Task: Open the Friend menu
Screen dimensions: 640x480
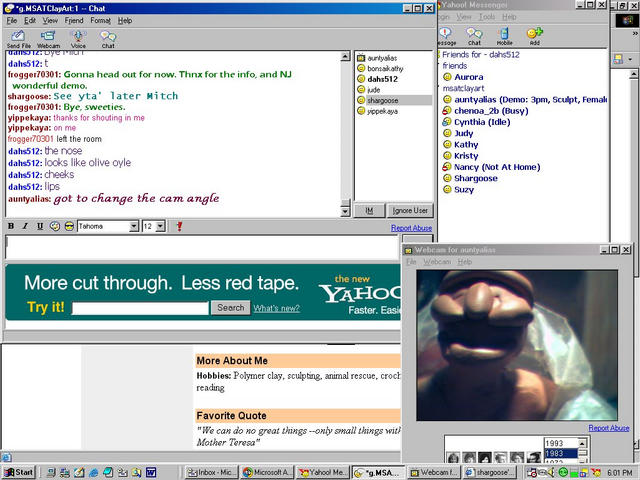Action: coord(74,20)
